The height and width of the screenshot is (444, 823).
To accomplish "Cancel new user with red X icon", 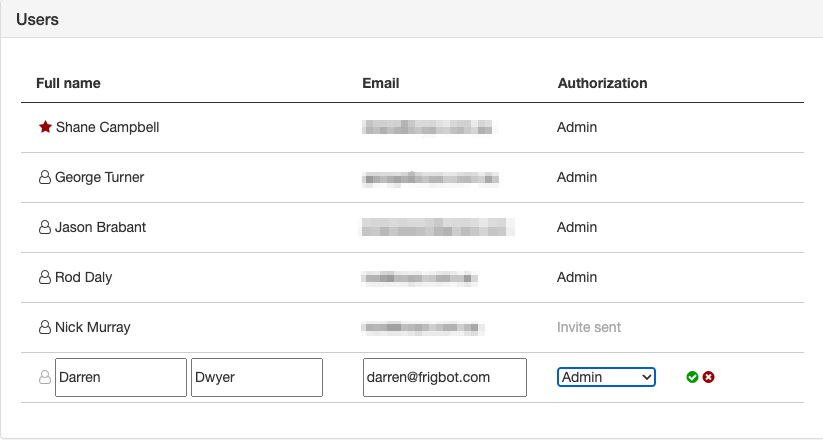I will (709, 377).
